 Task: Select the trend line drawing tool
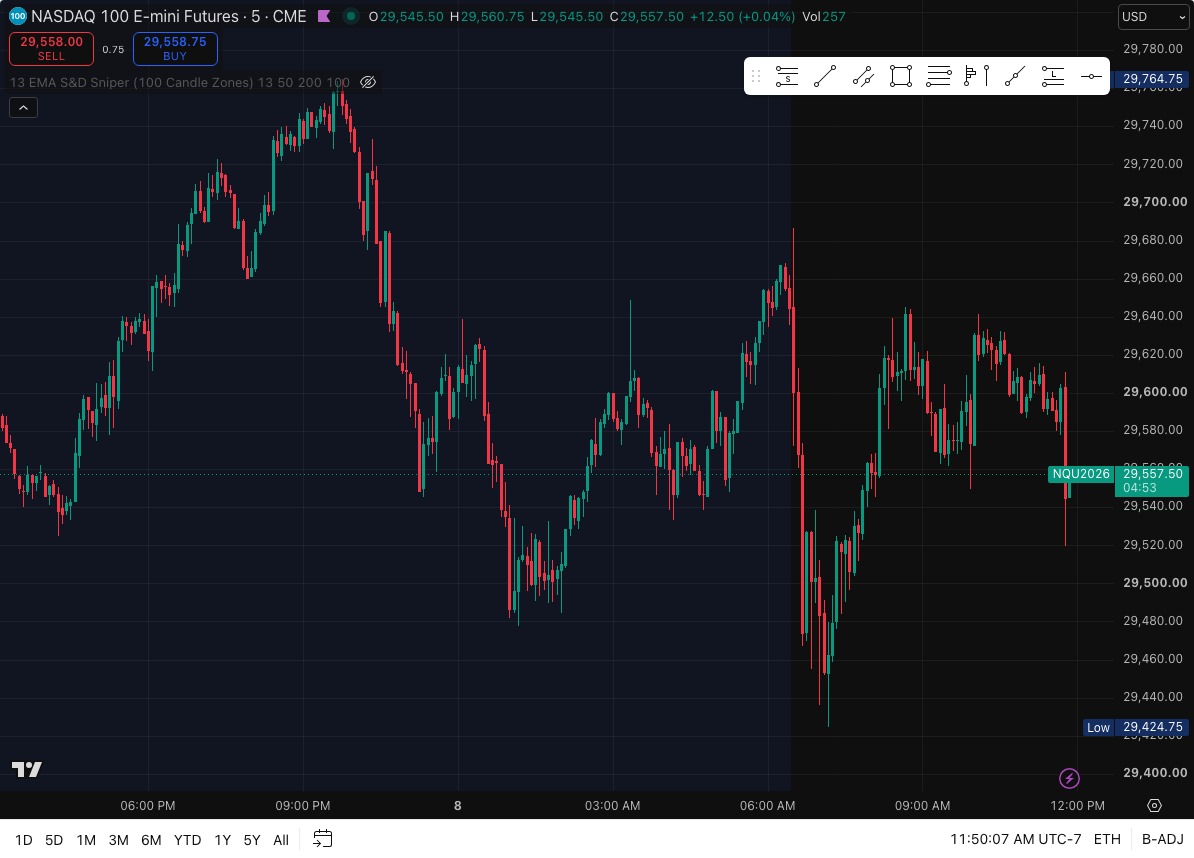point(825,76)
